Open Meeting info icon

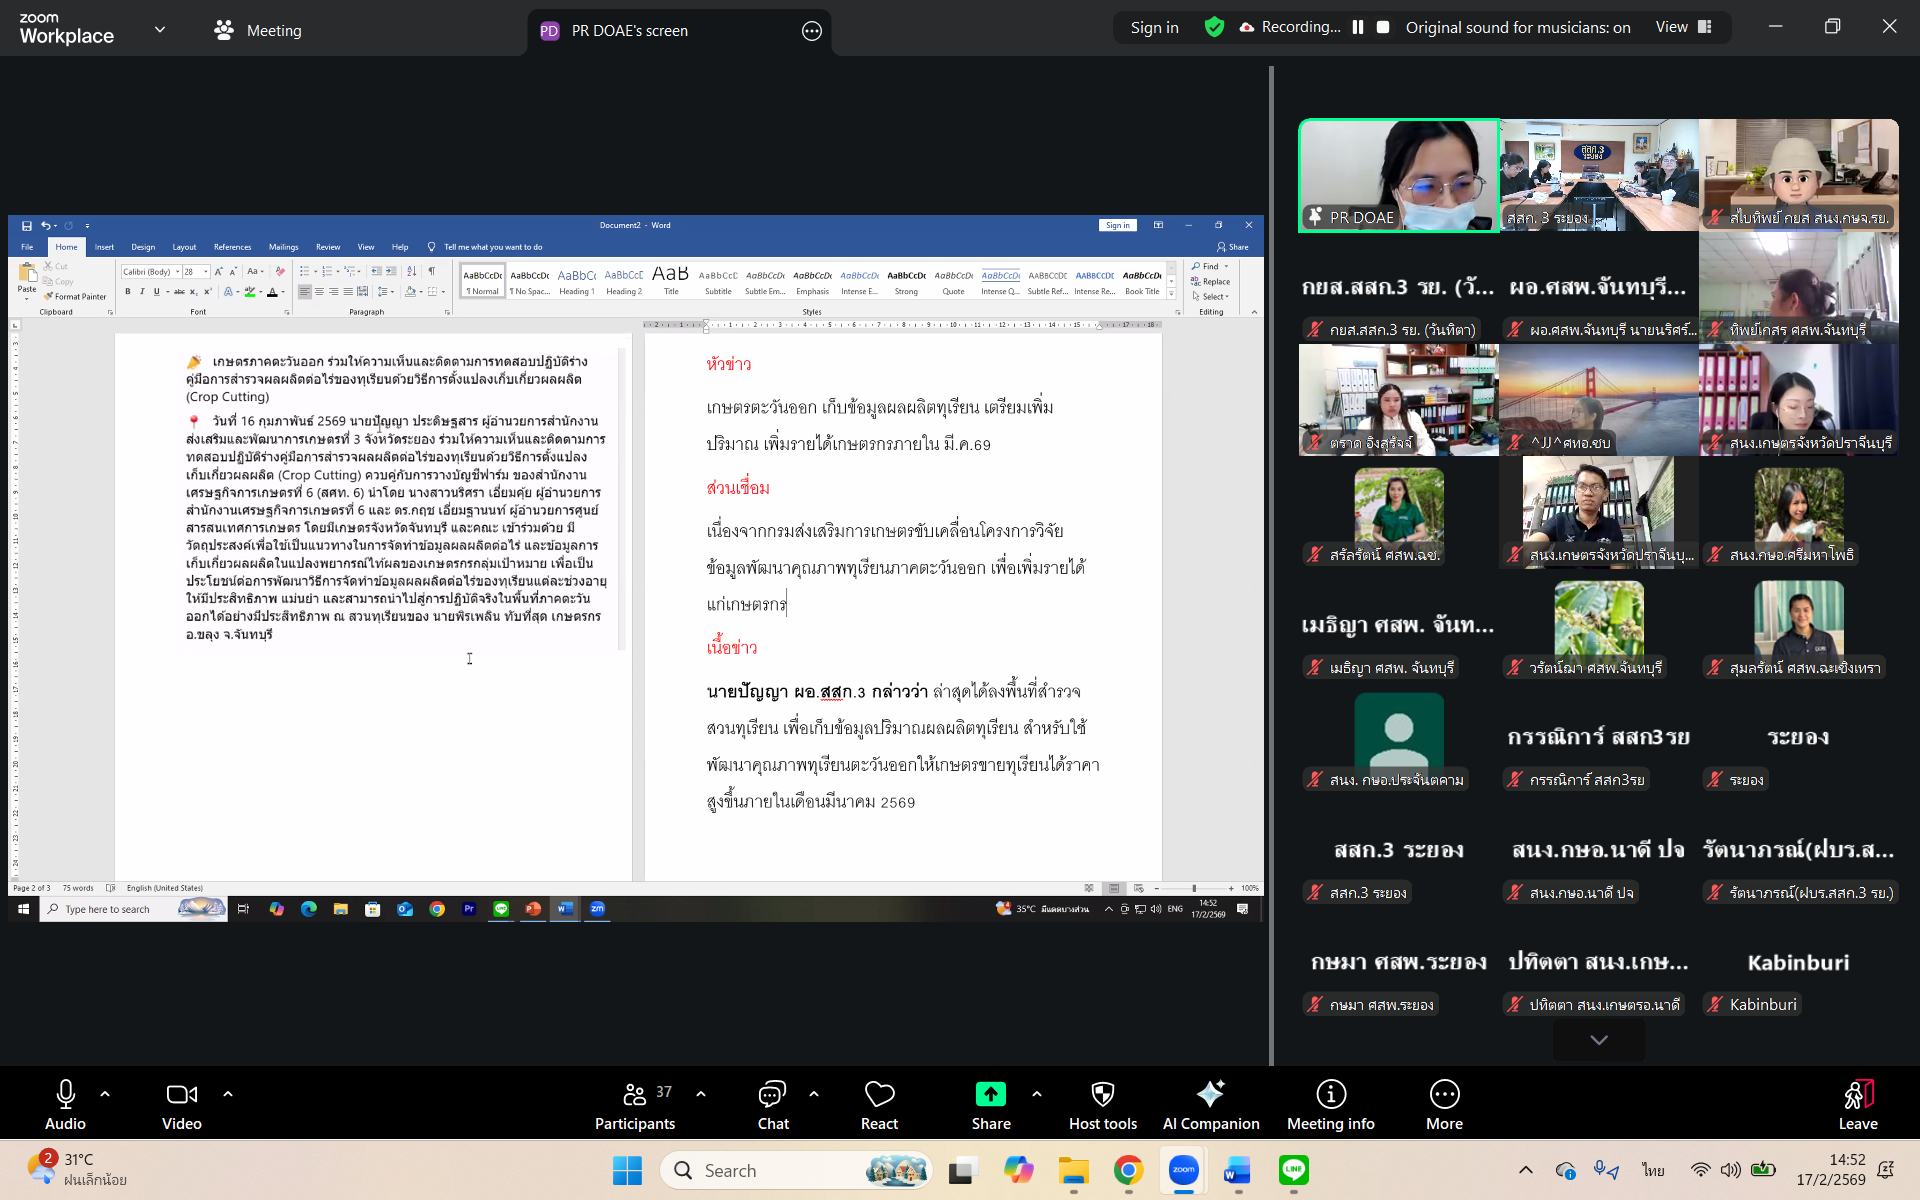click(1330, 1105)
